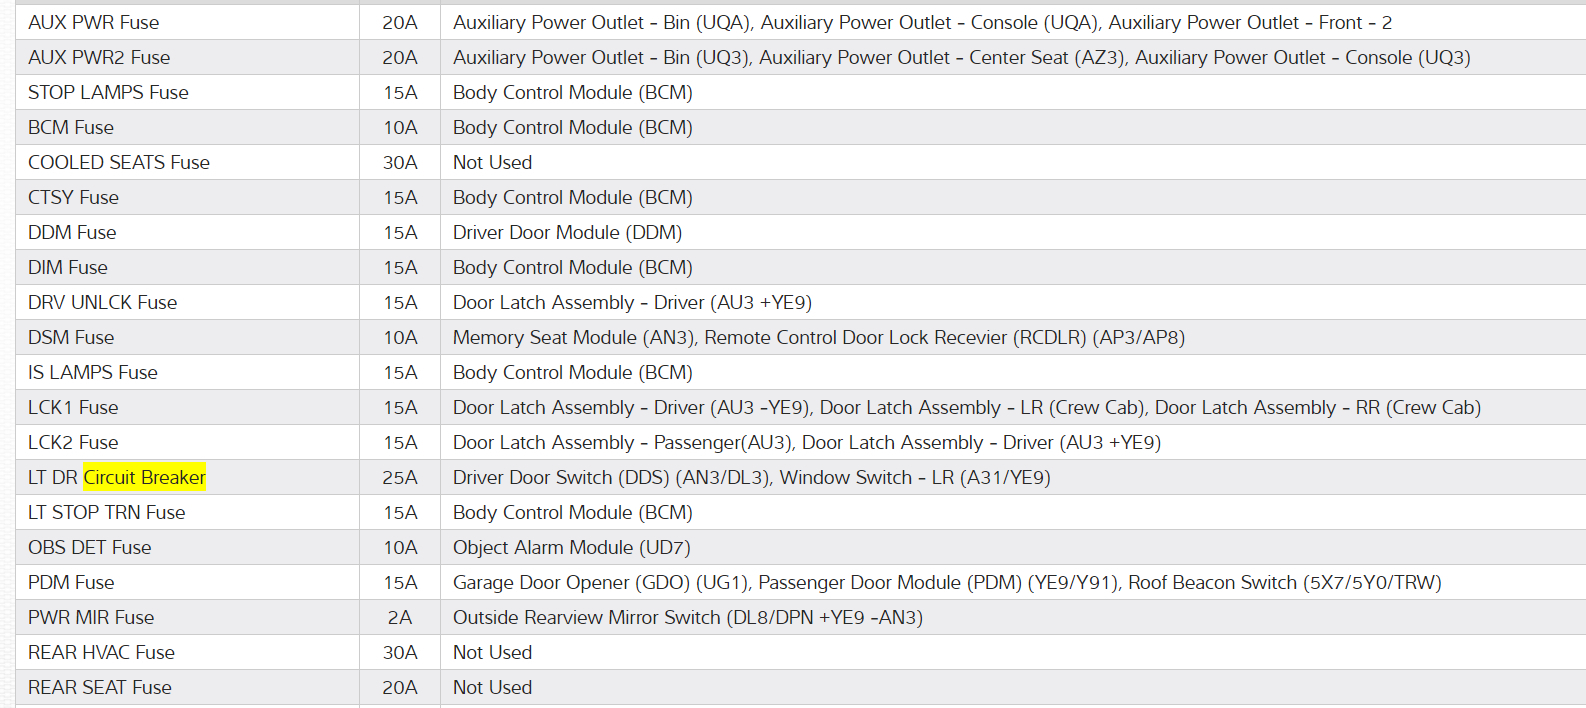Select the Driver Door Switch (DDS) description
1586x708 pixels.
pyautogui.click(x=751, y=477)
